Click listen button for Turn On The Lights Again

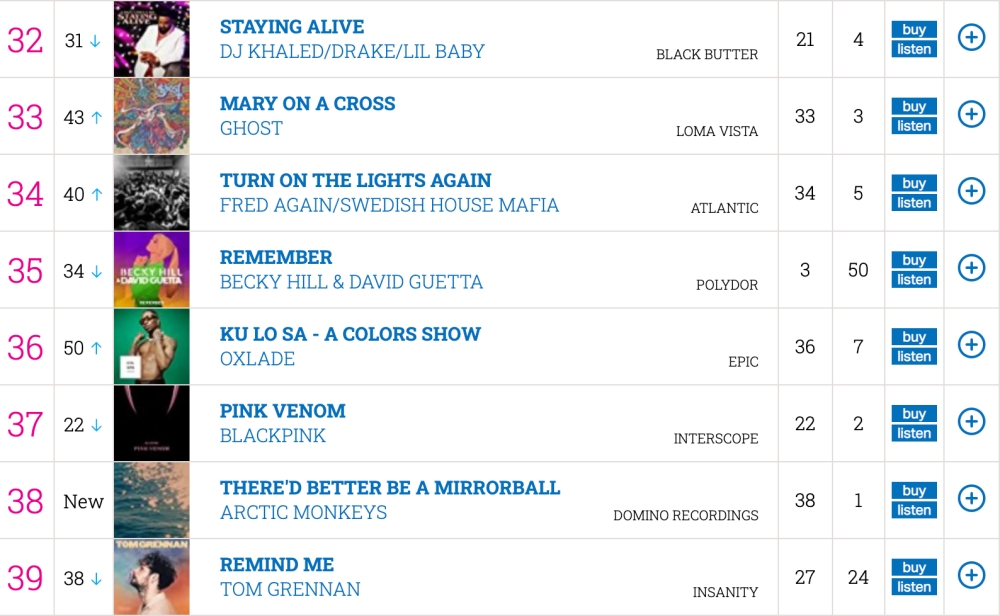914,203
